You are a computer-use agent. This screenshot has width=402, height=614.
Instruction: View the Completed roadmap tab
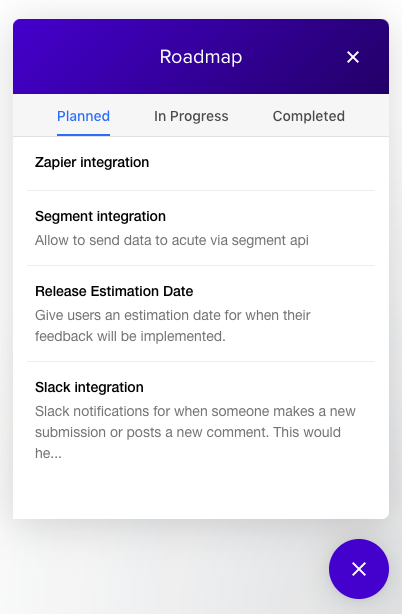click(308, 116)
